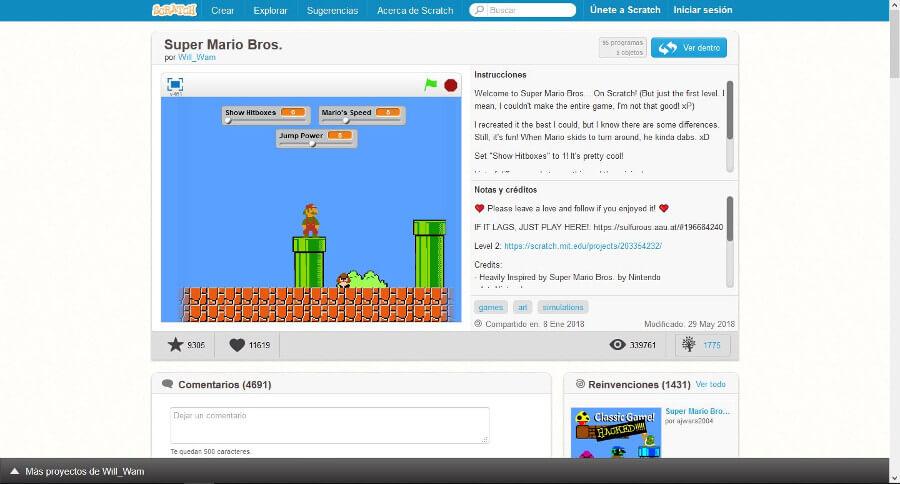Adjust the Mario's Speed slider
The image size is (900, 484).
click(x=362, y=121)
